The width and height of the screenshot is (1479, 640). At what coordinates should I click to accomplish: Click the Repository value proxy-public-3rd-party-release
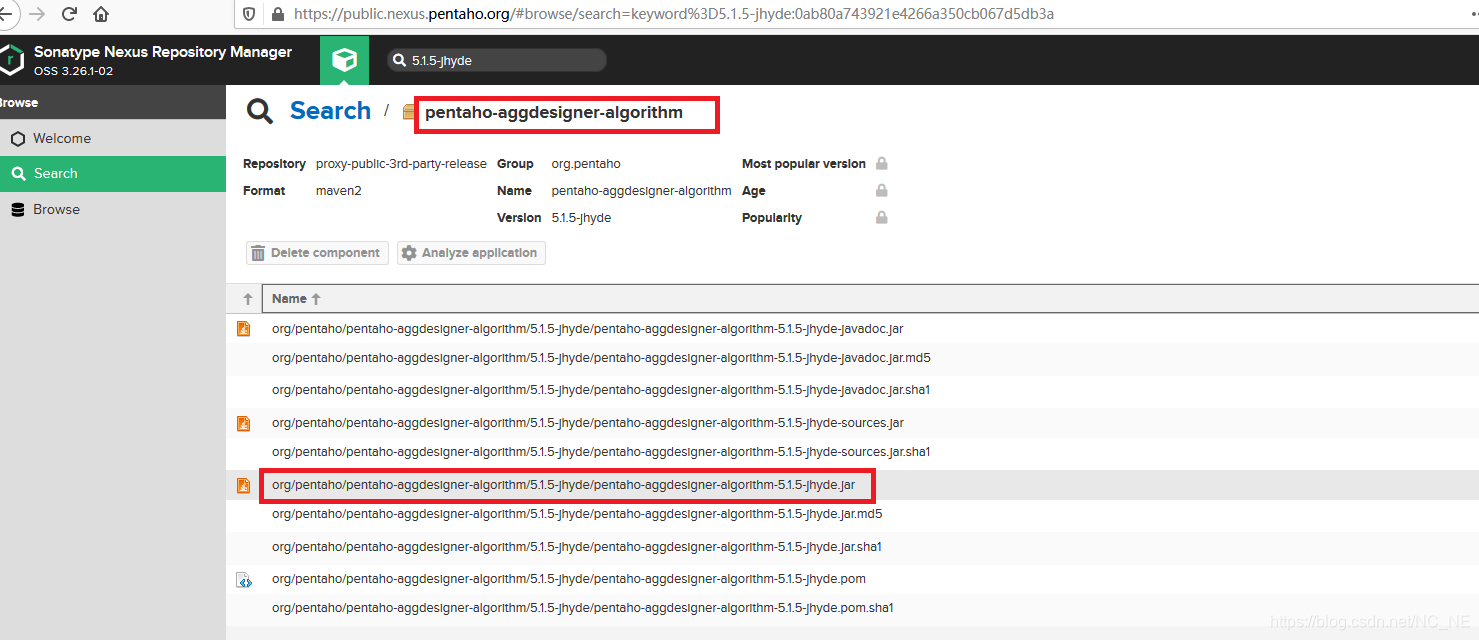[401, 164]
